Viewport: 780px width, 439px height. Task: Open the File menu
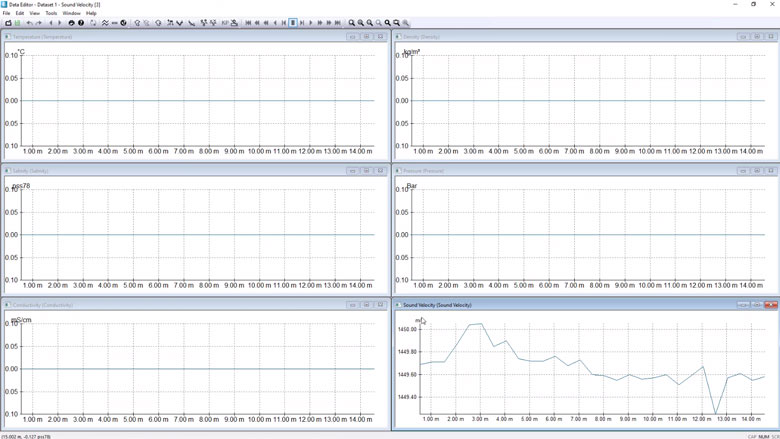(6, 13)
